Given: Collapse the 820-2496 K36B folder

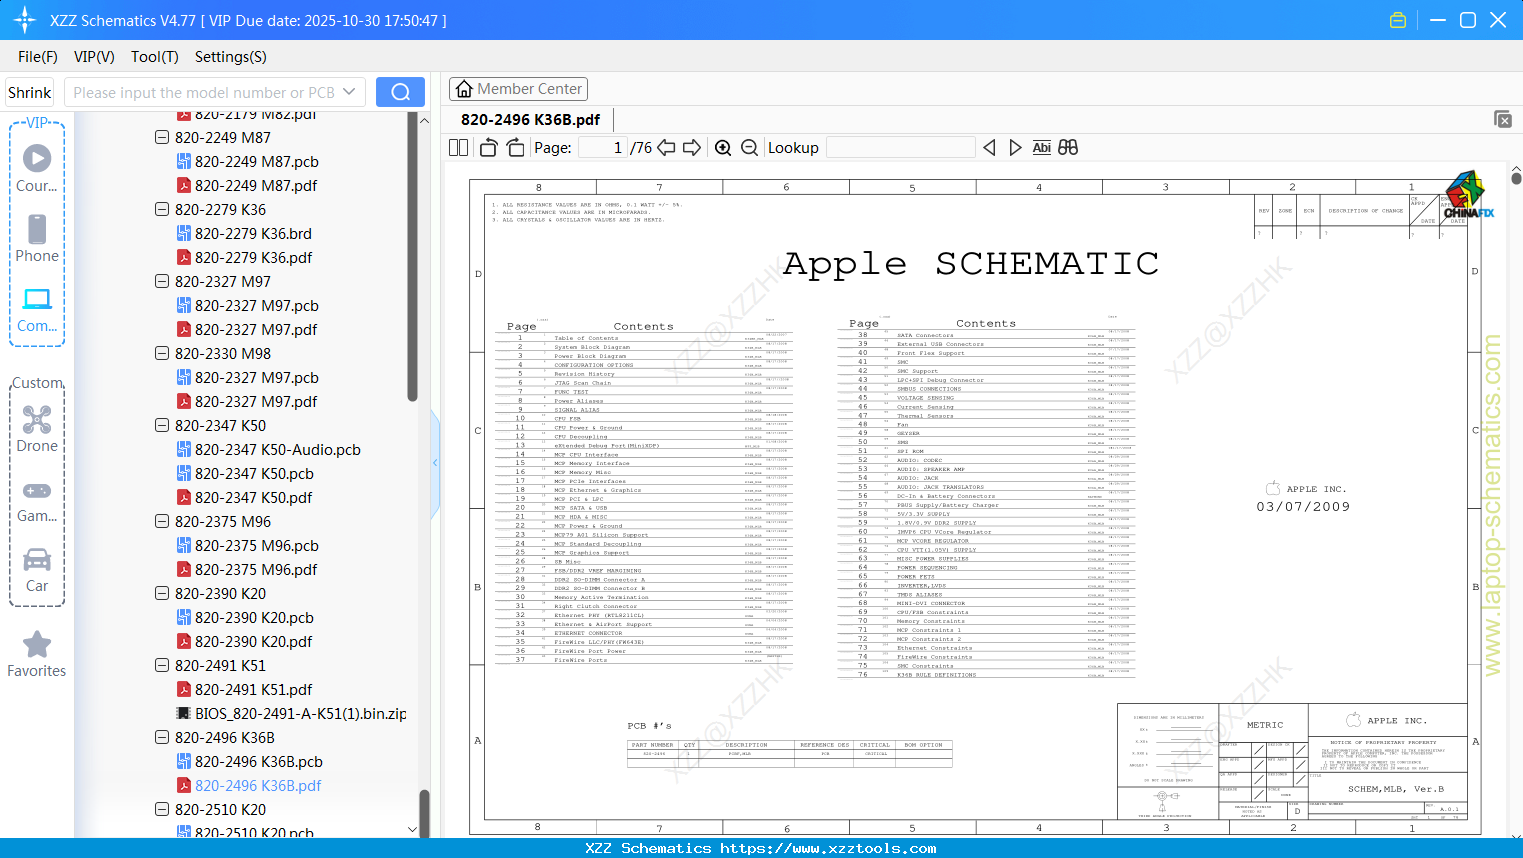Looking at the screenshot, I should pos(162,738).
